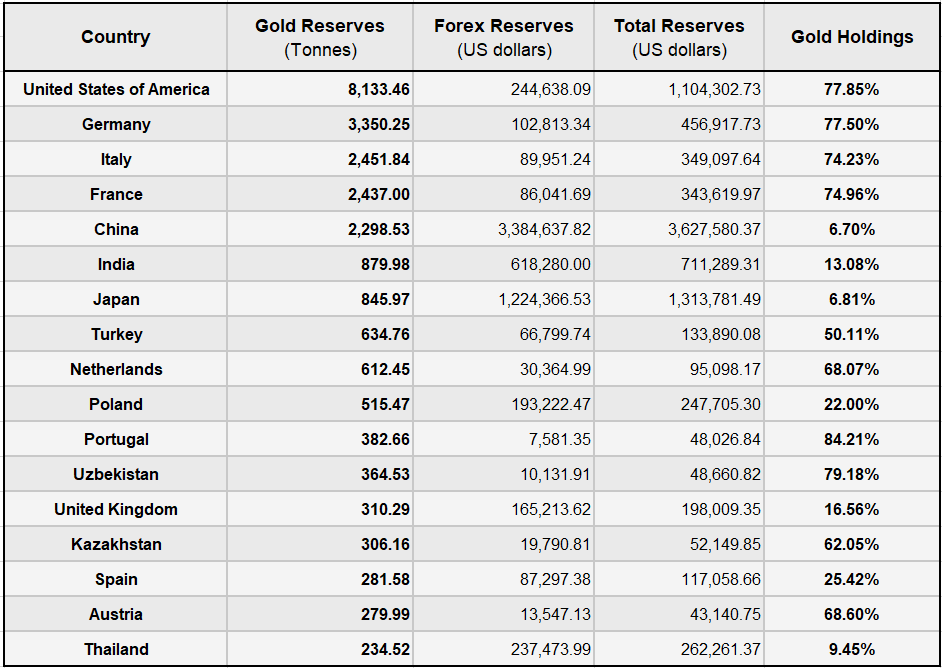Select Thailand's total reserves cell 262,261.37
The image size is (942, 668).
(715, 649)
